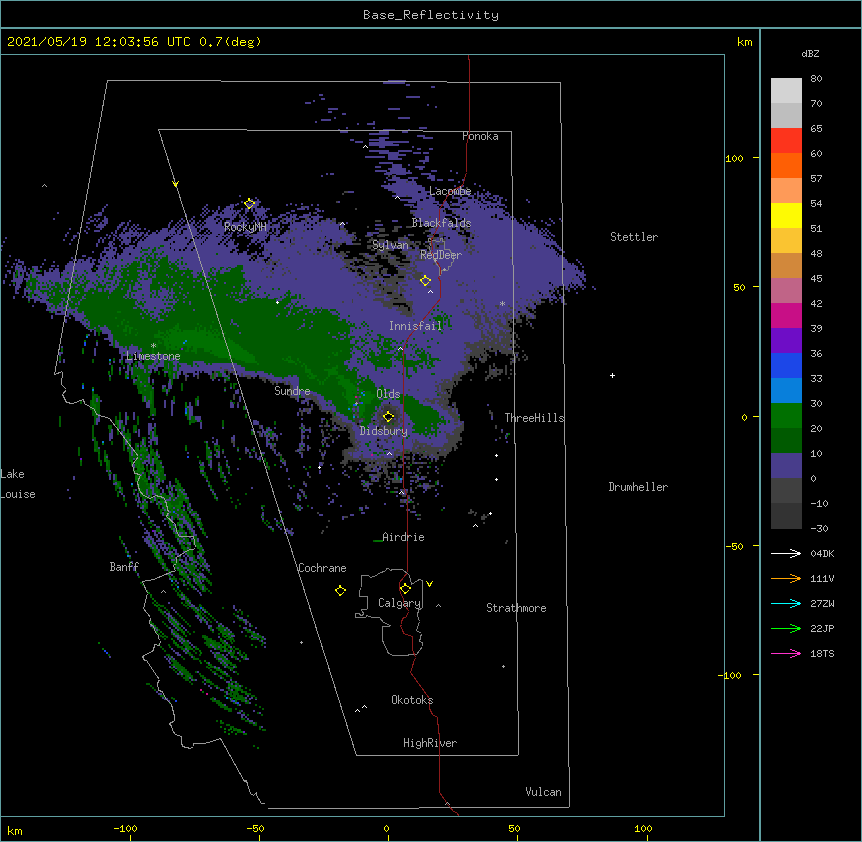The height and width of the screenshot is (842, 862).
Task: Click the Calgary city label
Action: click(x=400, y=603)
